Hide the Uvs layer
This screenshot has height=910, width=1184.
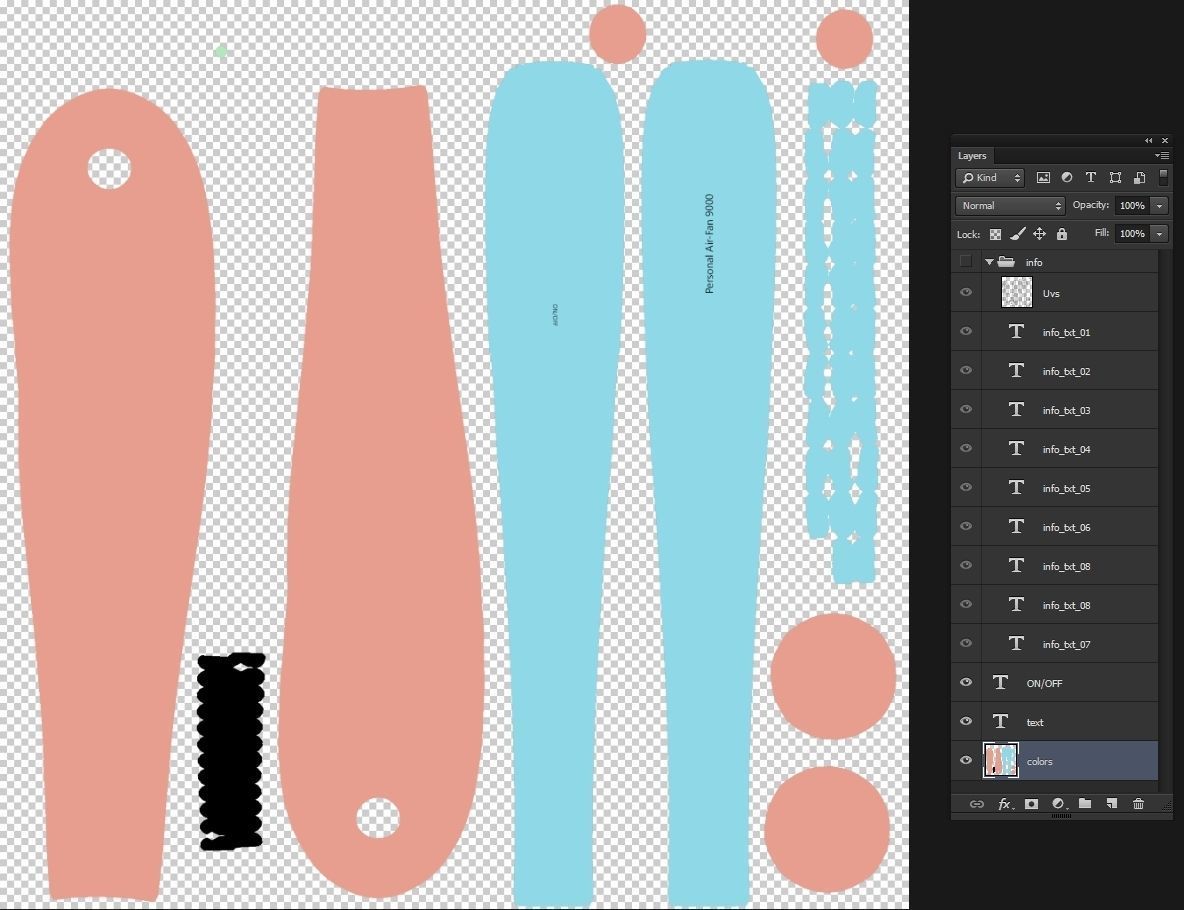click(x=966, y=292)
